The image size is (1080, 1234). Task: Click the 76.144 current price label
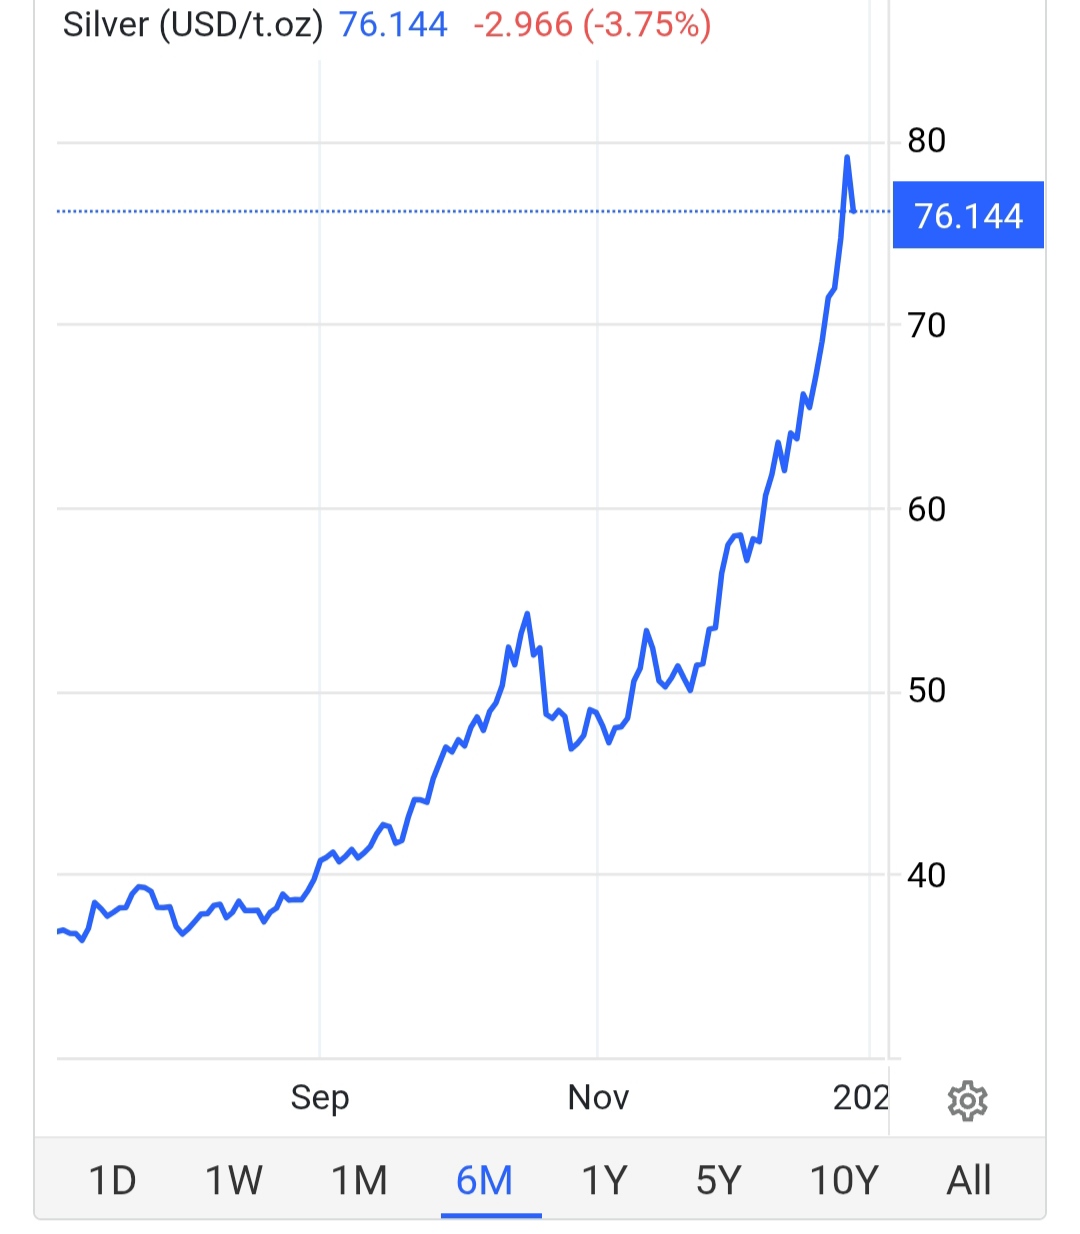pyautogui.click(x=967, y=215)
